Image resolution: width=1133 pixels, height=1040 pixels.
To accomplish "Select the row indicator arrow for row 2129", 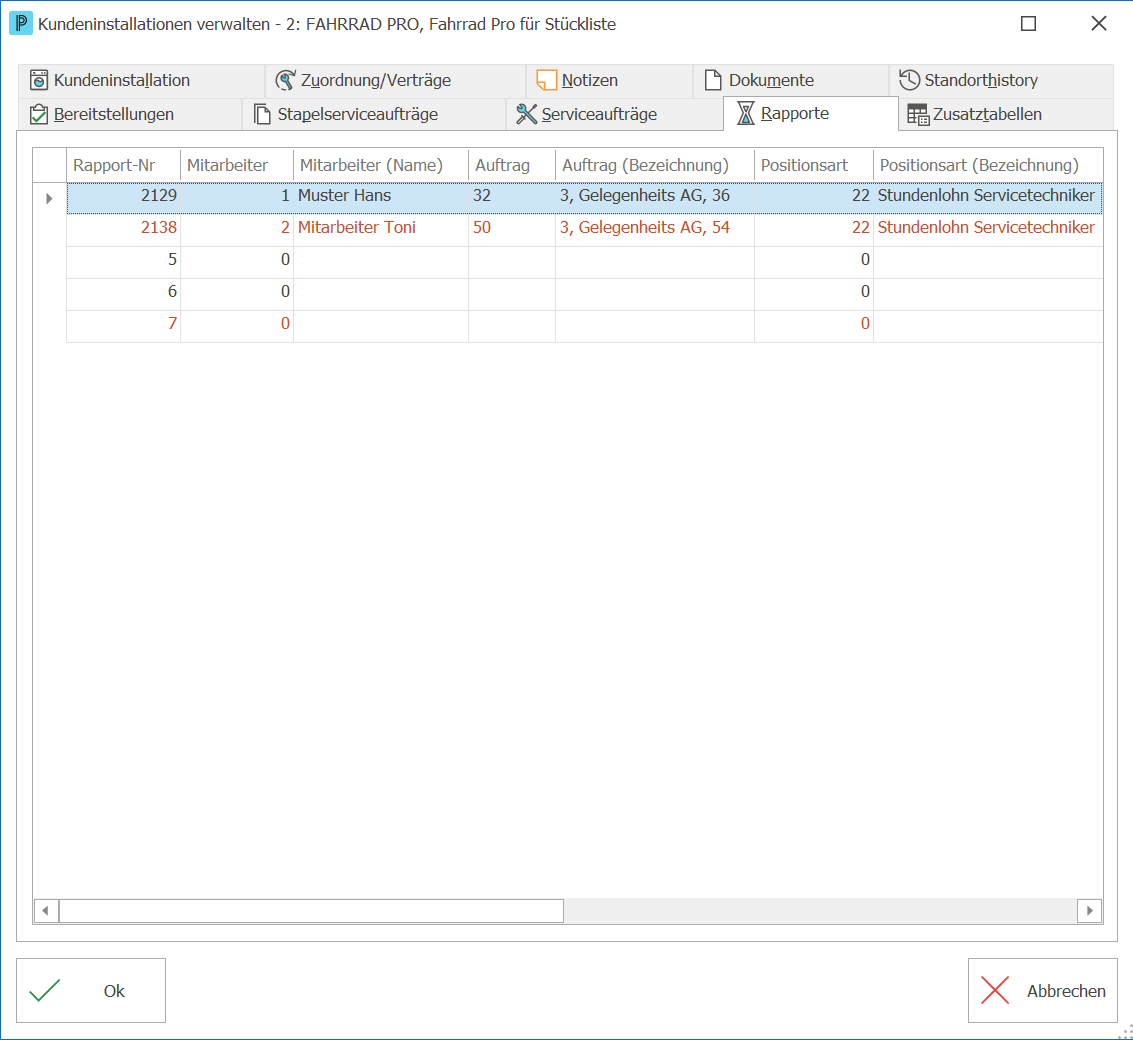I will [x=49, y=198].
